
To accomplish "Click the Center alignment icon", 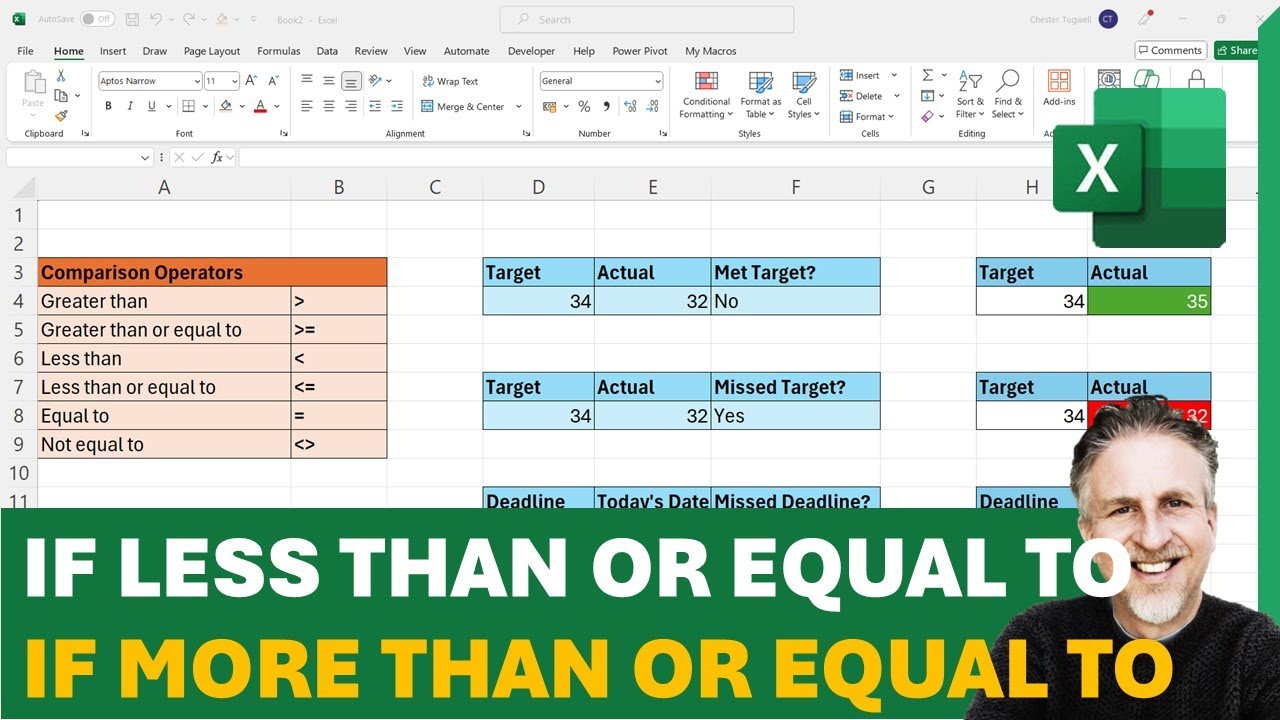I will coord(329,106).
